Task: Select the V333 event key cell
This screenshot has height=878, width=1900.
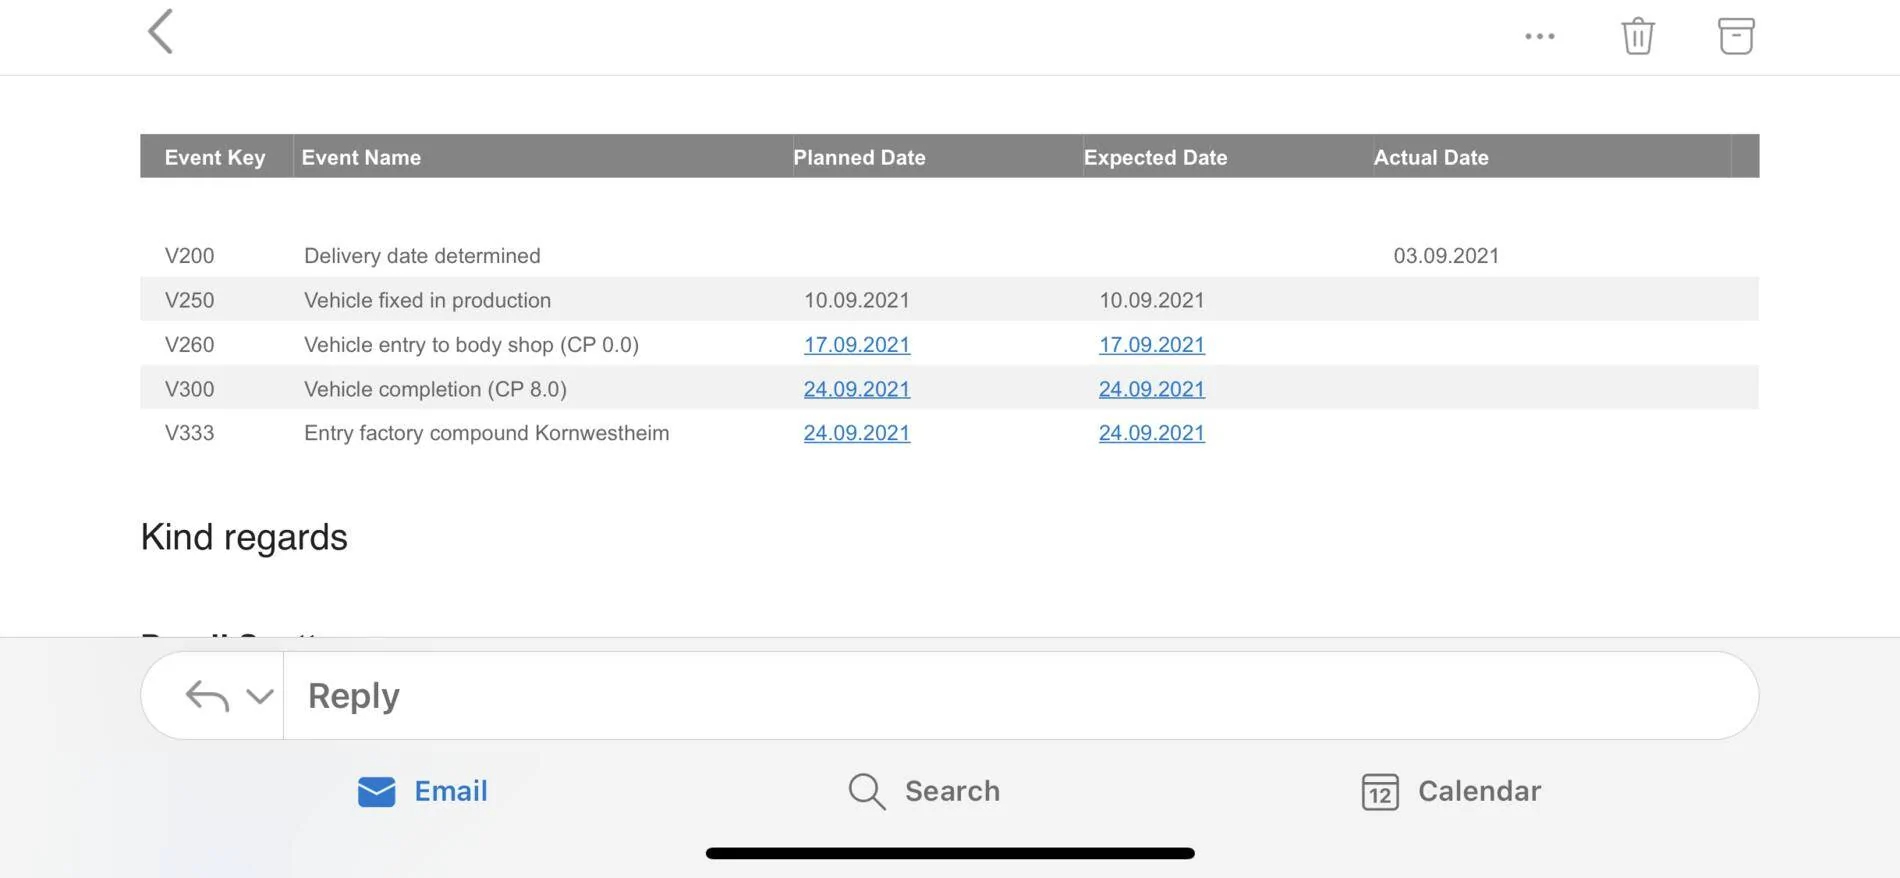Action: point(189,433)
